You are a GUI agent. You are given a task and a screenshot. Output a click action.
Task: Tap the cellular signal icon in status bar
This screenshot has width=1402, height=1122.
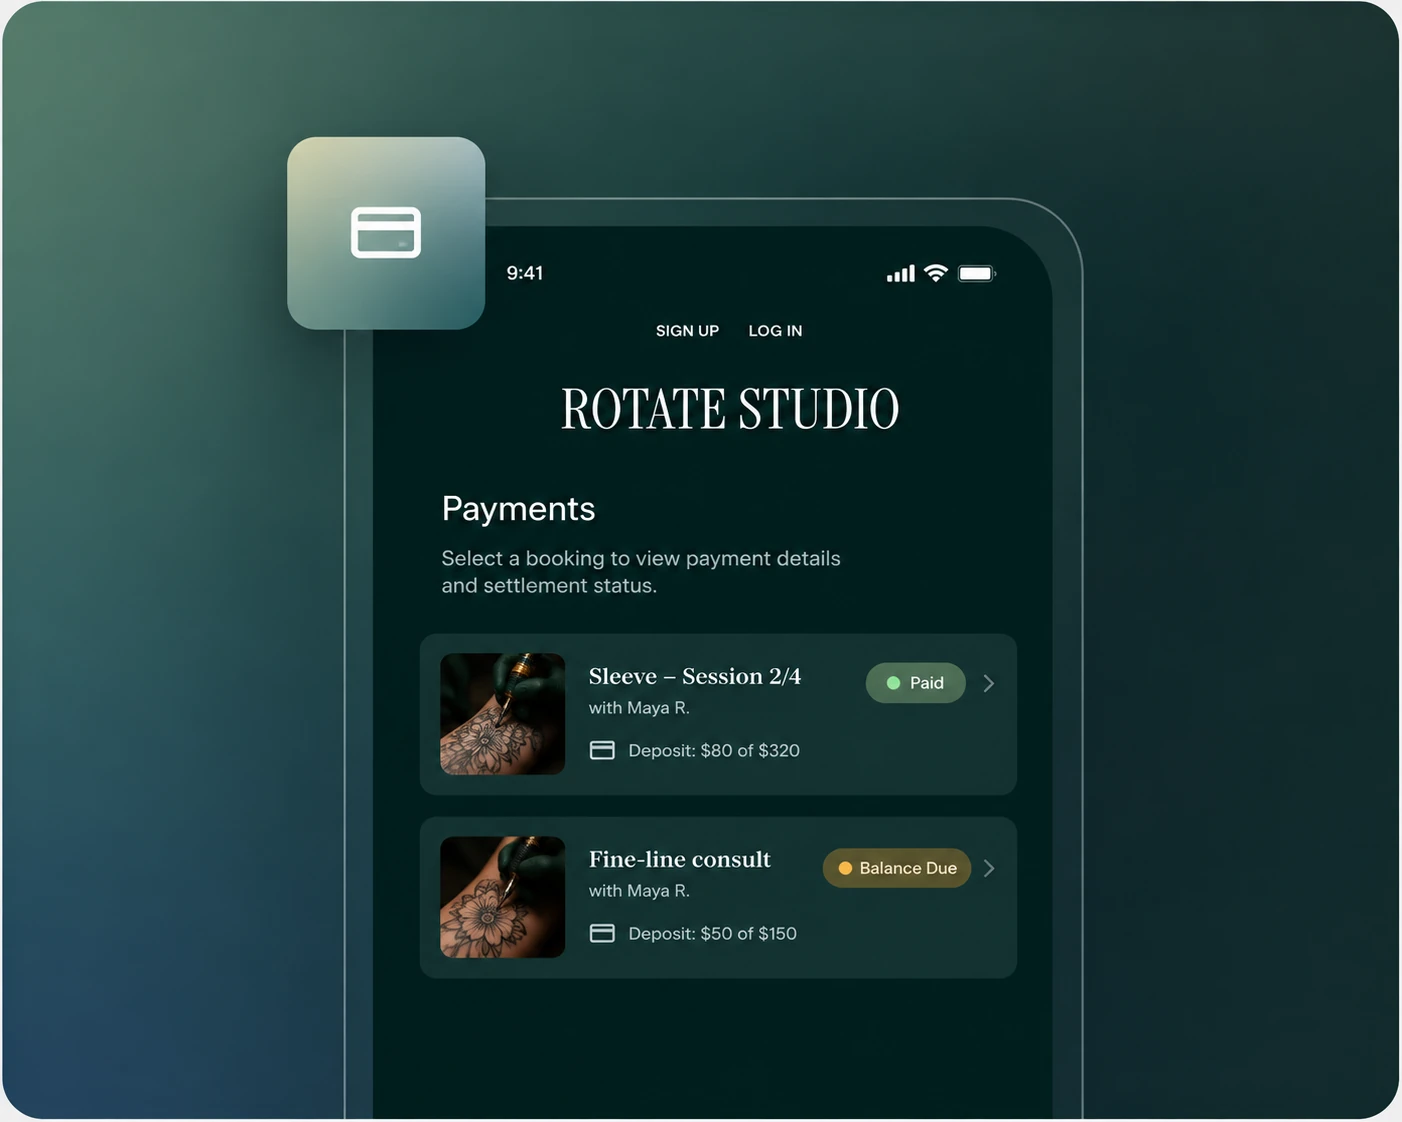point(900,273)
